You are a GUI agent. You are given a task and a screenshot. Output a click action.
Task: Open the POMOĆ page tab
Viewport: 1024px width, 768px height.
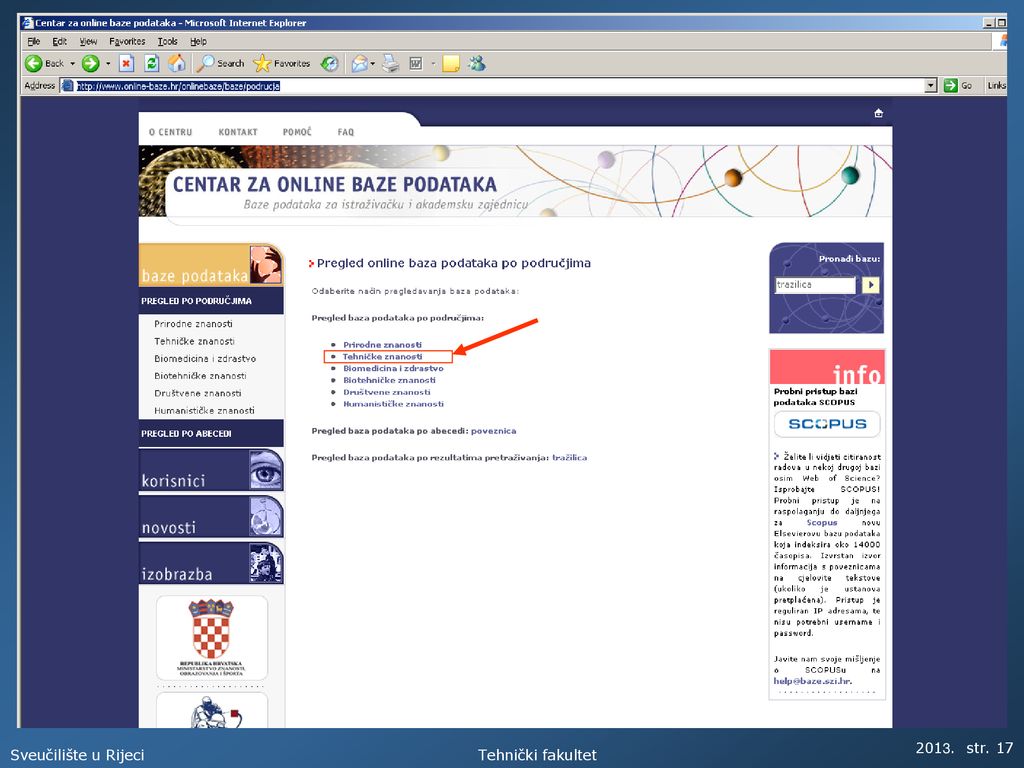(x=297, y=132)
